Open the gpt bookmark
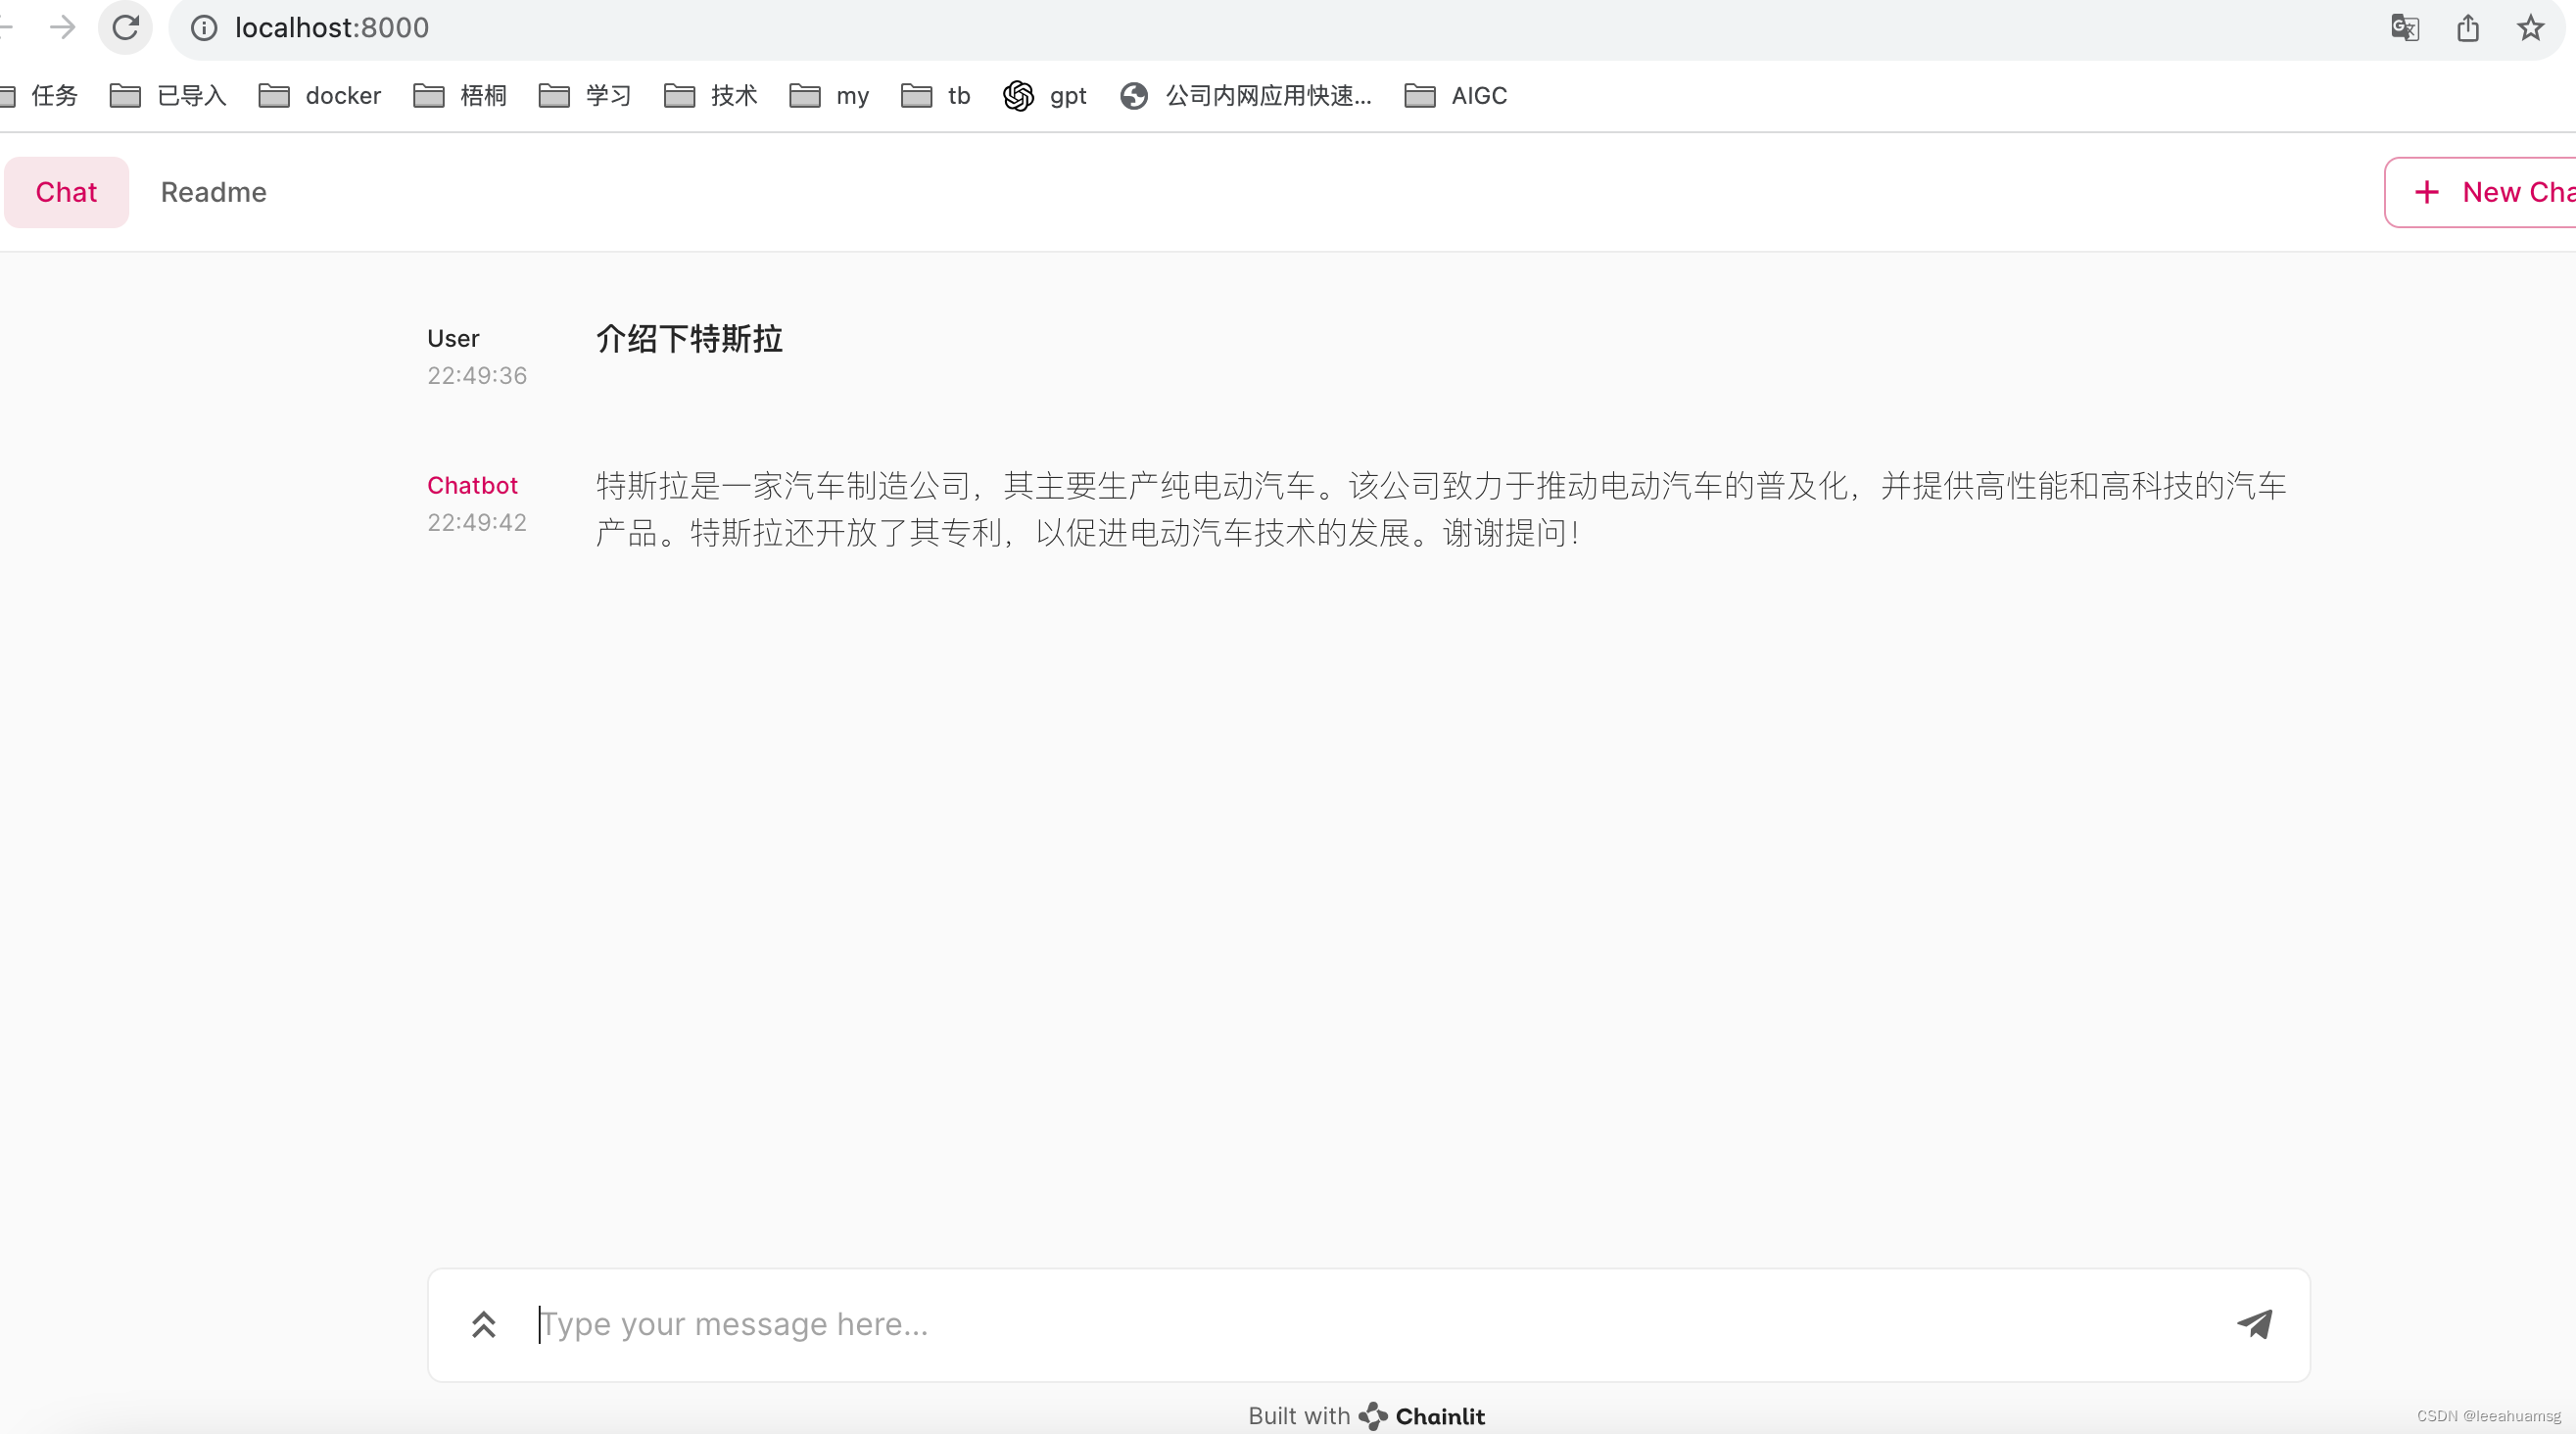Screen dimensions: 2576x1434 pyautogui.click(x=1045, y=96)
